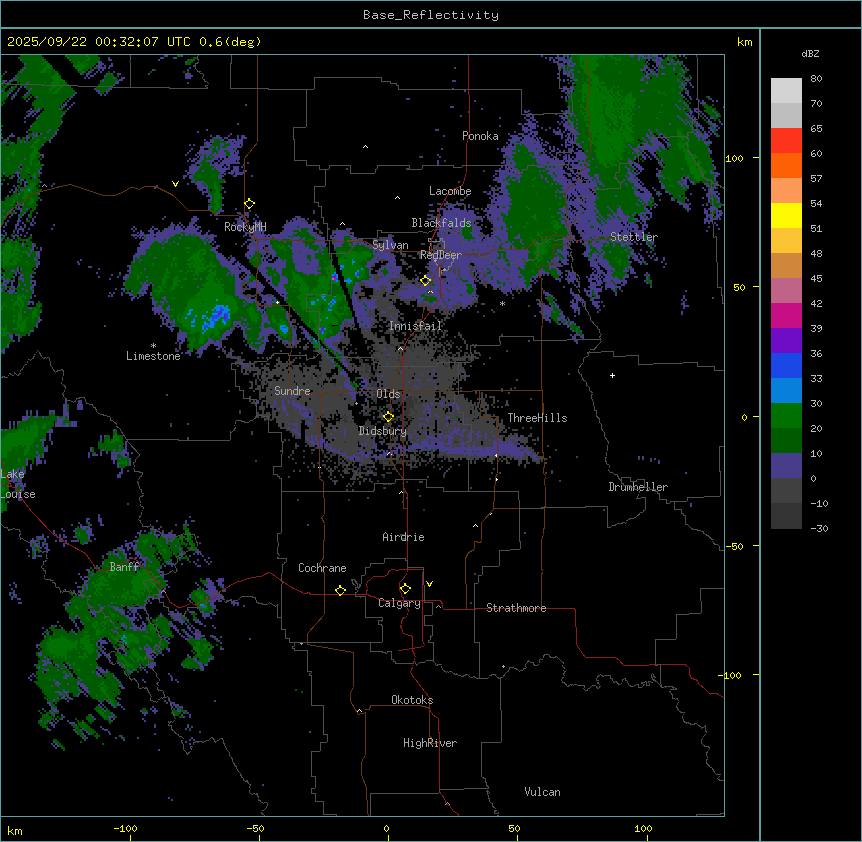Pick the yellow diamond marker under Cochrane
This screenshot has height=842, width=862.
point(340,591)
